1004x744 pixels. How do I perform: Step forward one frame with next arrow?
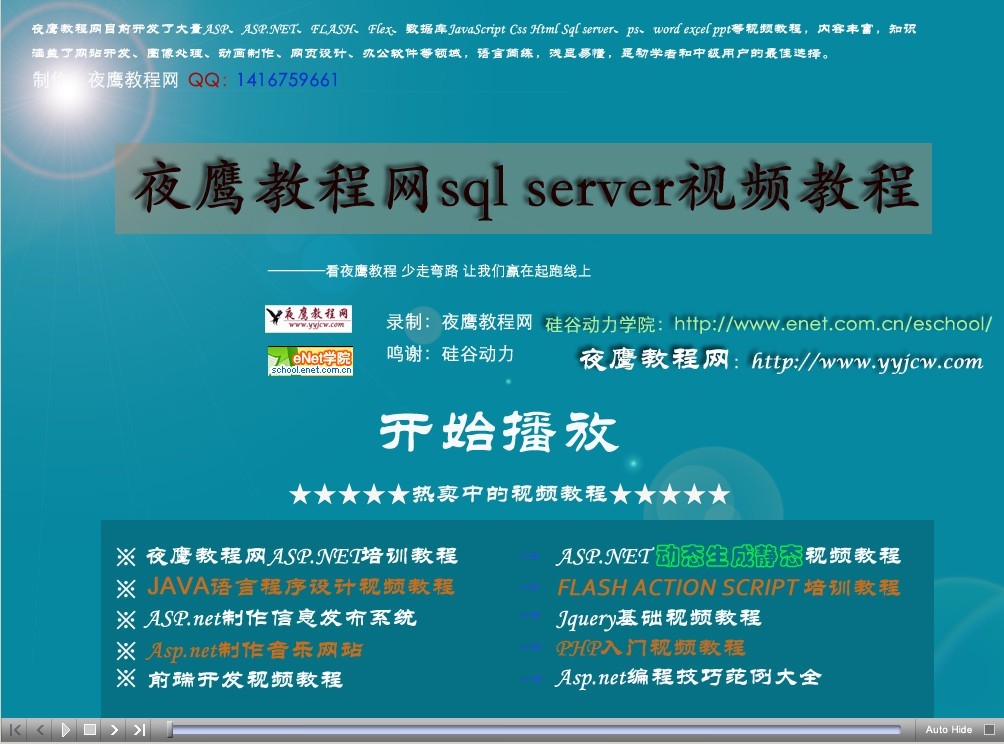click(x=114, y=729)
